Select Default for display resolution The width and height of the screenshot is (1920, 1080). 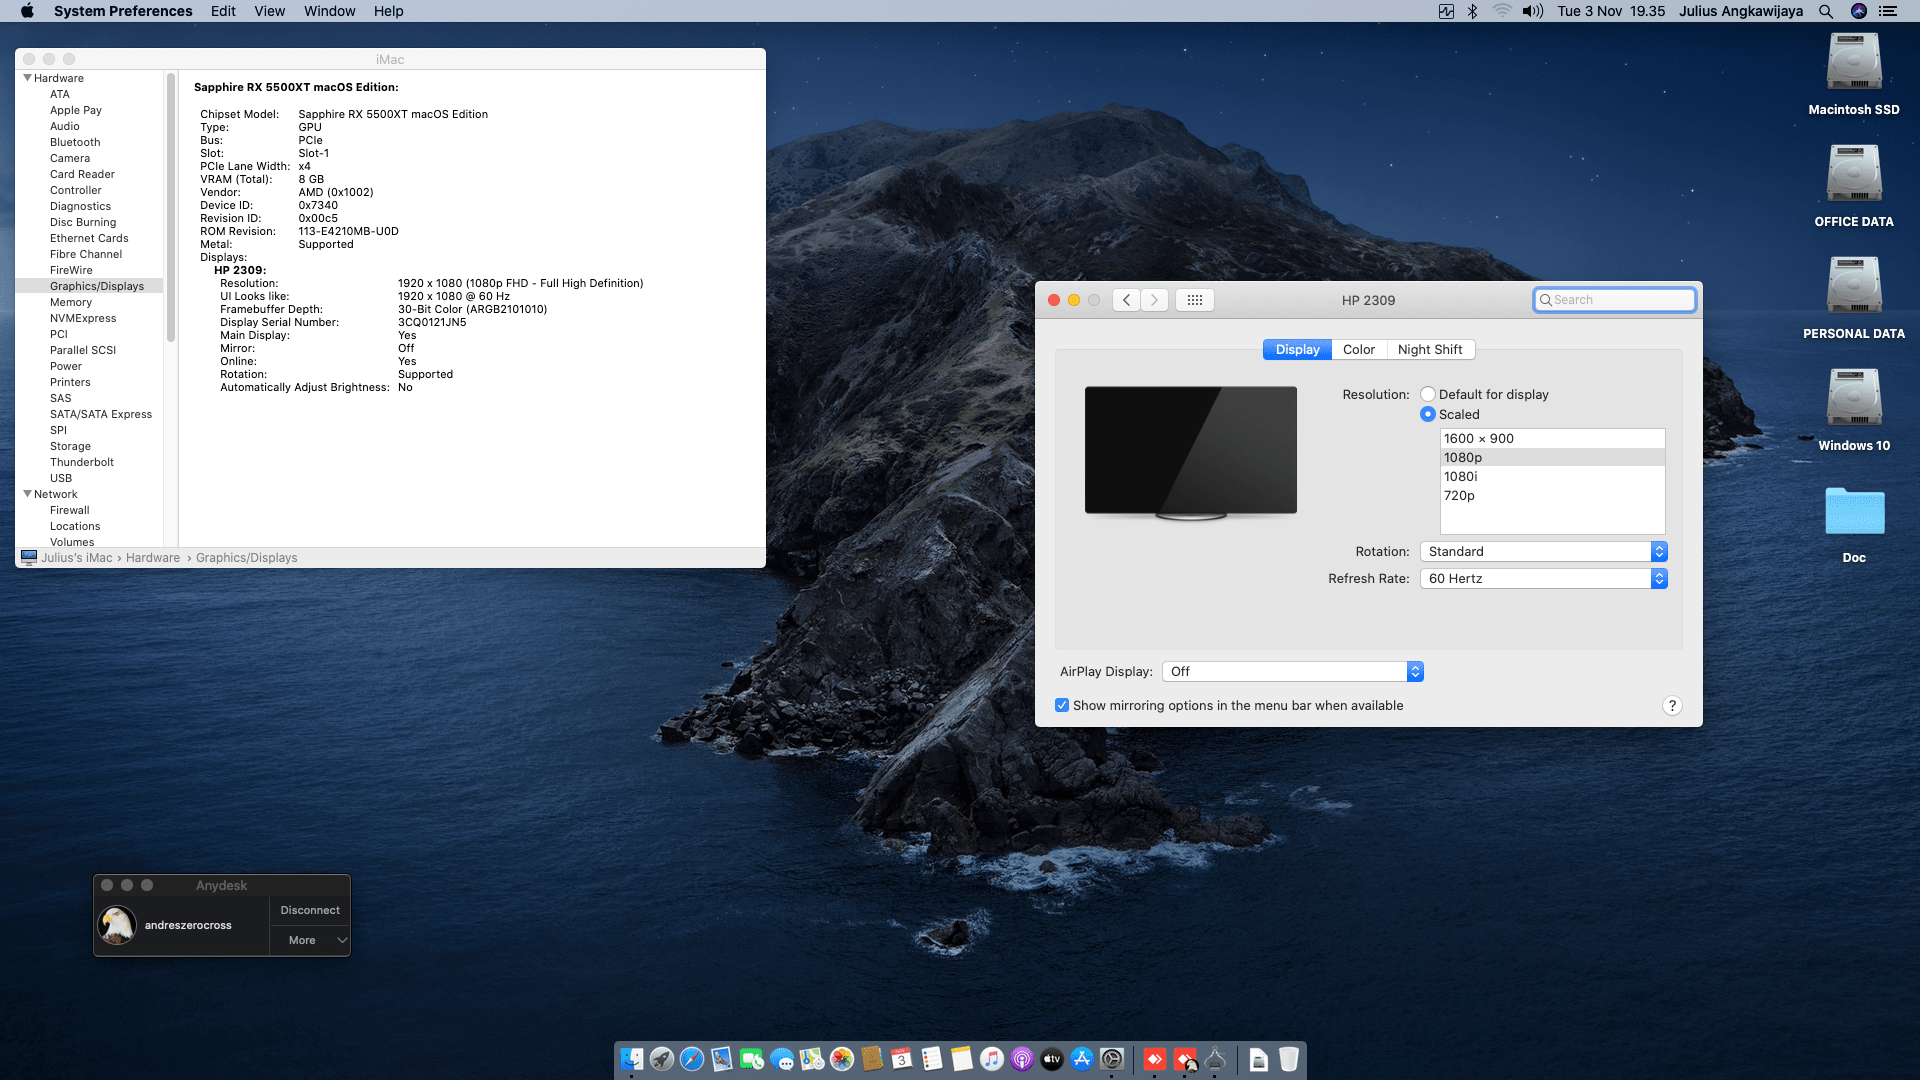[1428, 394]
